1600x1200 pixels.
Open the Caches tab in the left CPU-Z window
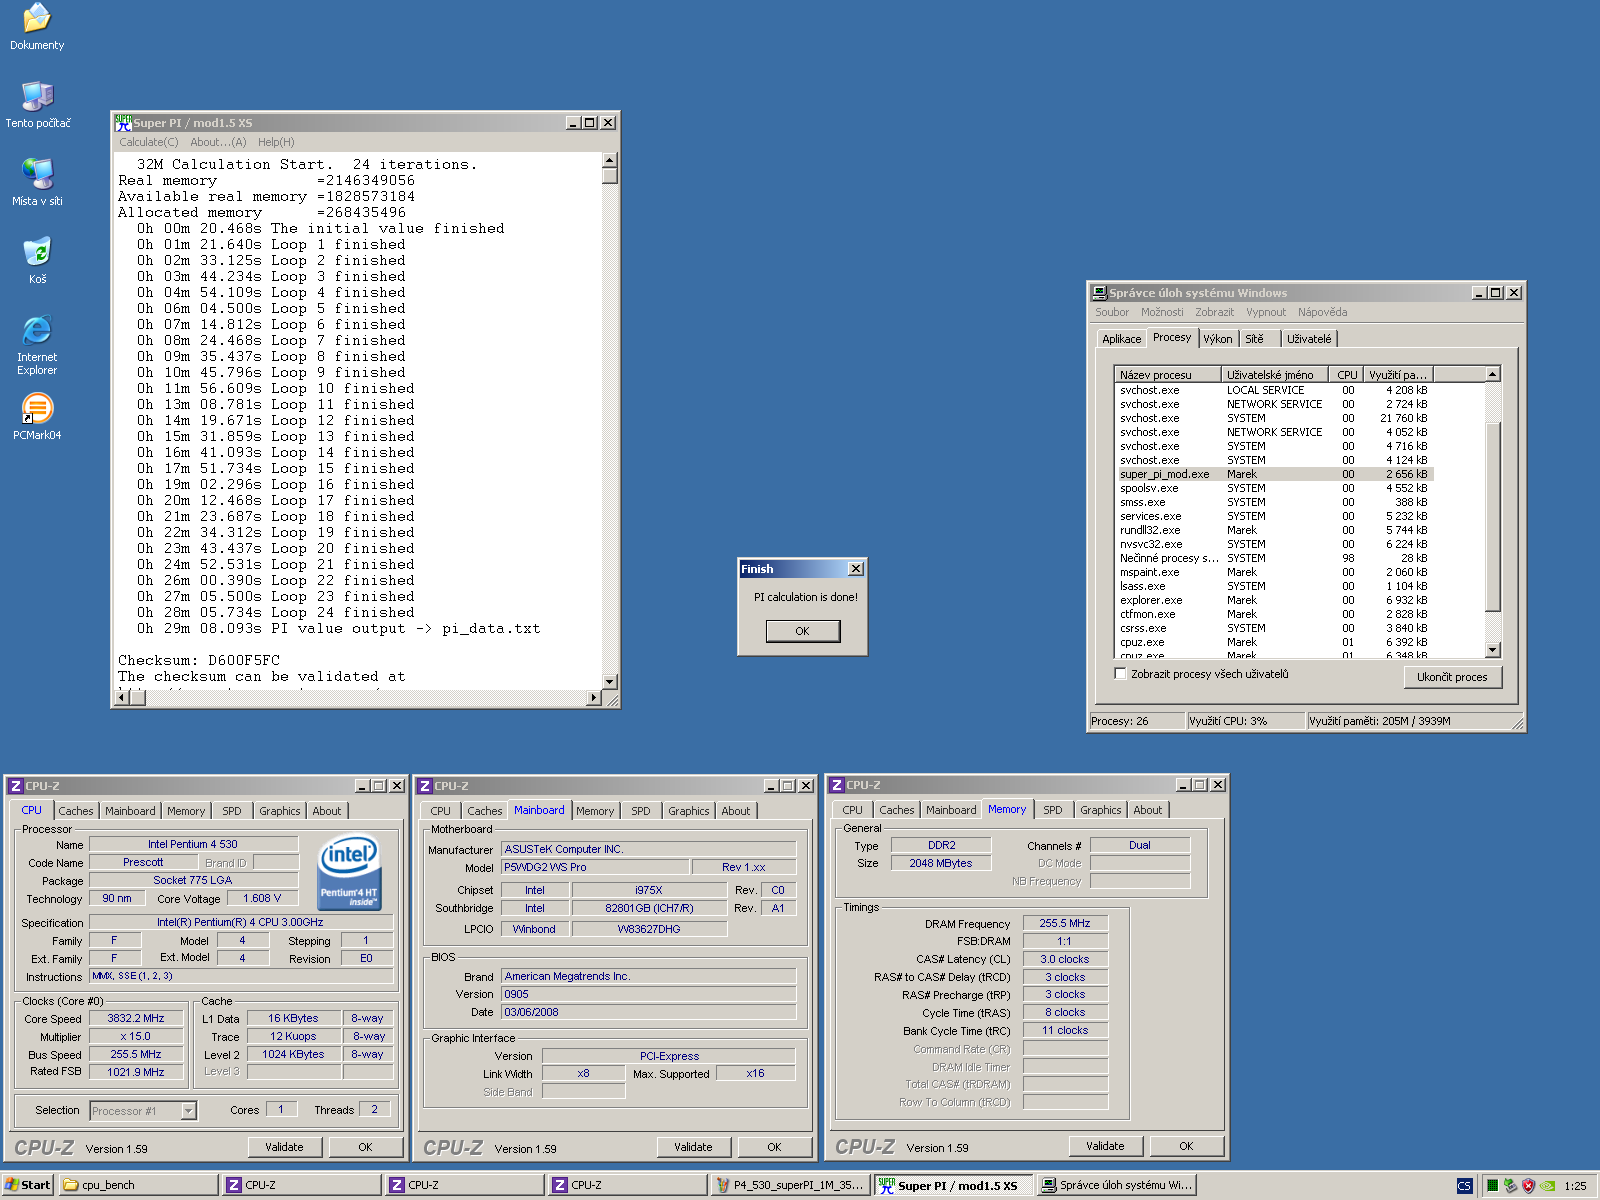(76, 811)
